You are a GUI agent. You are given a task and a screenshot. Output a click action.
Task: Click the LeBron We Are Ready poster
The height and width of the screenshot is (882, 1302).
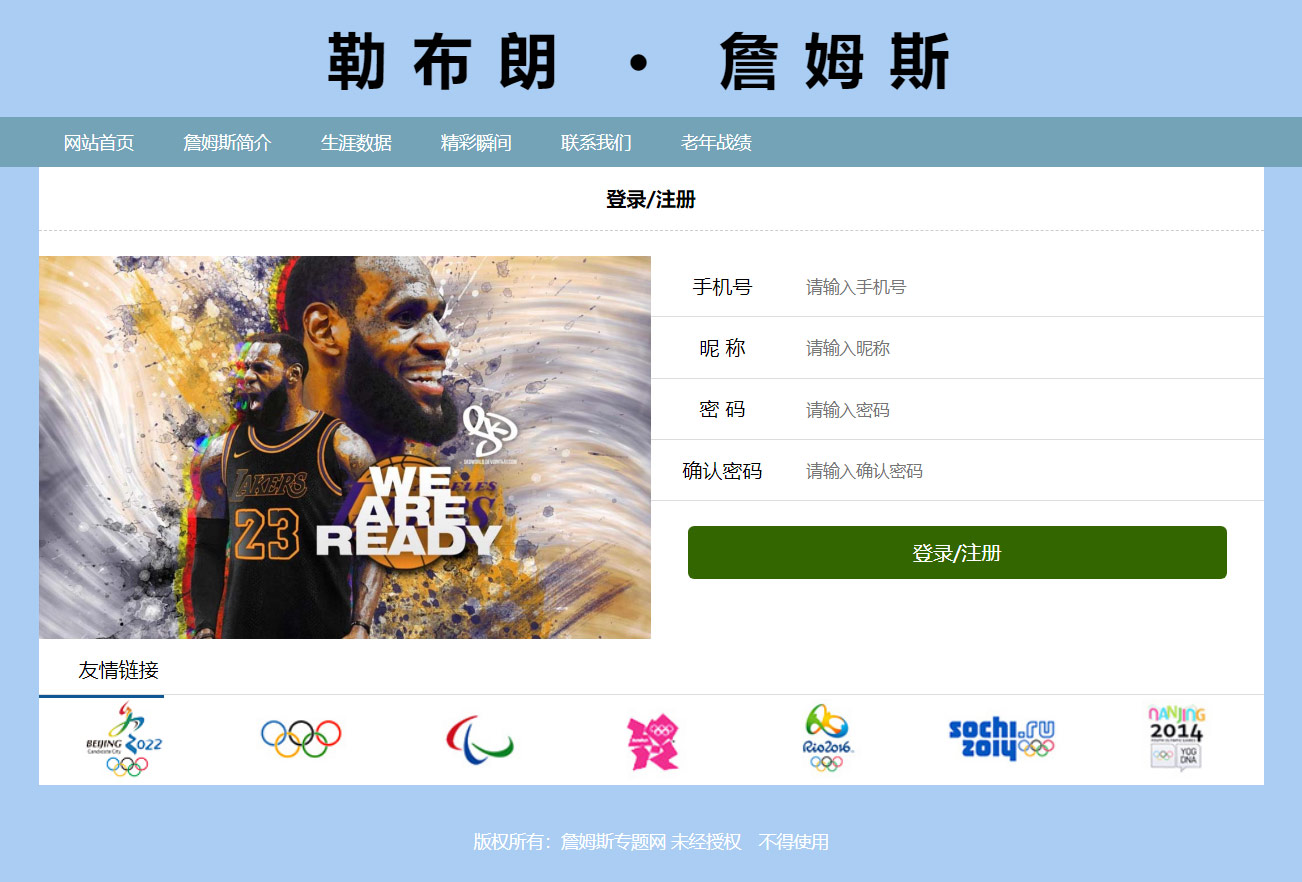pyautogui.click(x=345, y=447)
